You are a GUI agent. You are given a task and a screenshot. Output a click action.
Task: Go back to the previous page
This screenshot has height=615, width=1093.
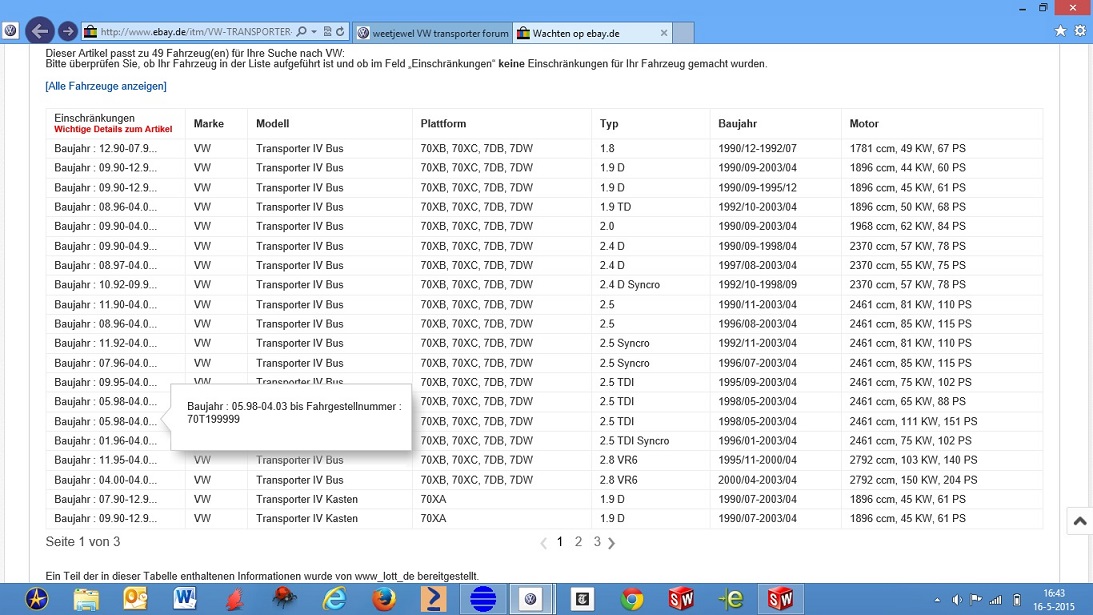[40, 31]
